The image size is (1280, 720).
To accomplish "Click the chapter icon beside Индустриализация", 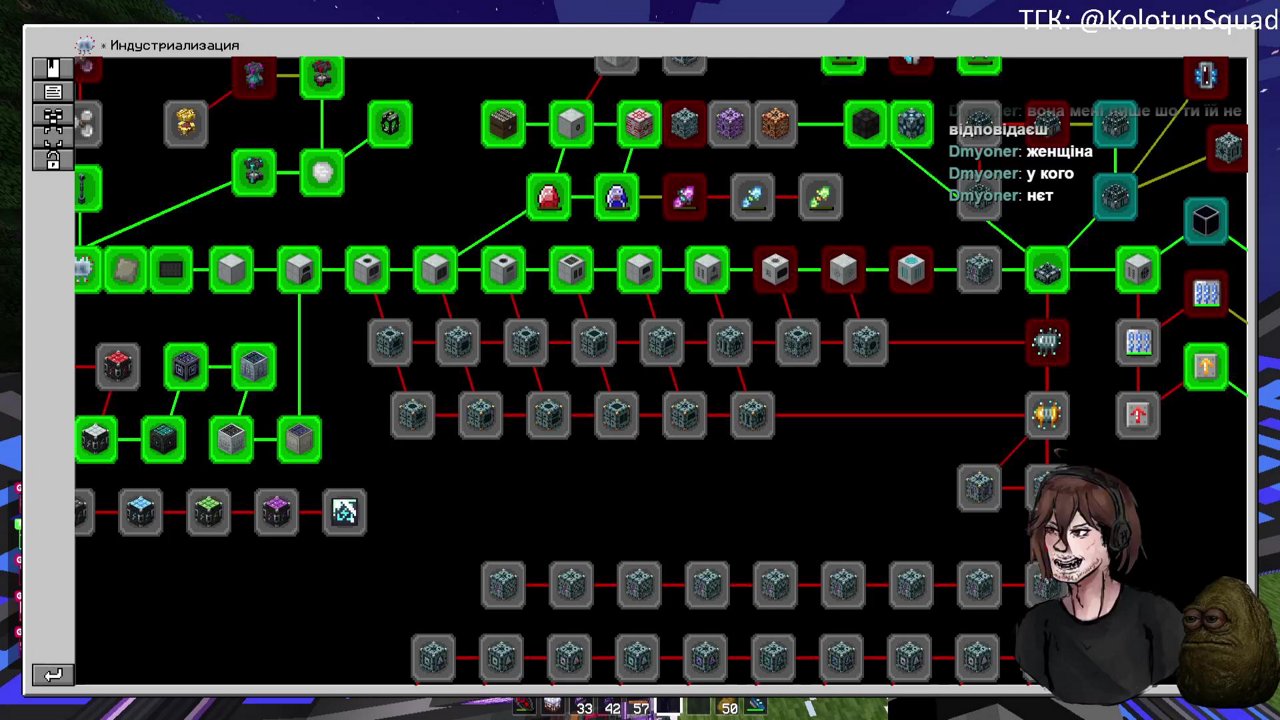I will [x=85, y=45].
